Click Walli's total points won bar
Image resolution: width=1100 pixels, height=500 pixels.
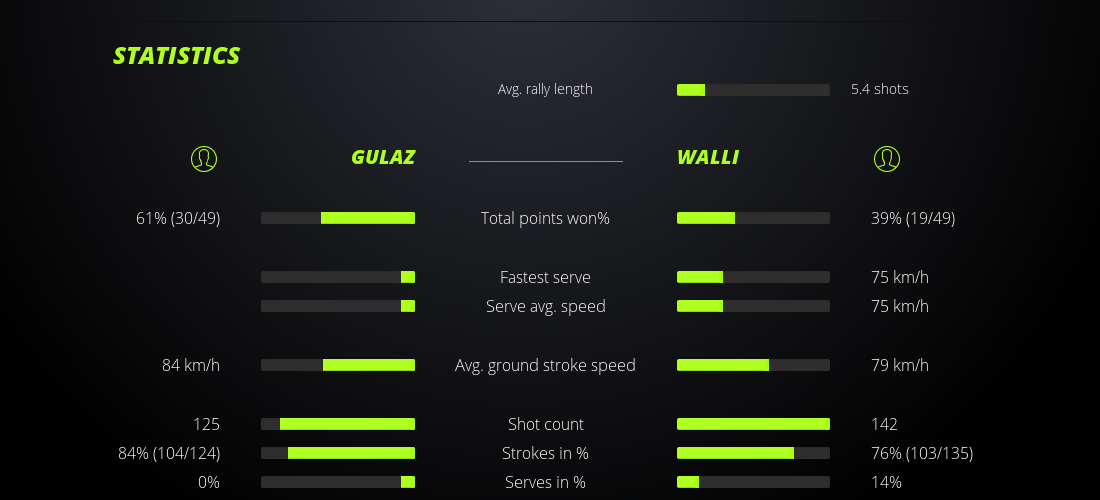pos(753,218)
